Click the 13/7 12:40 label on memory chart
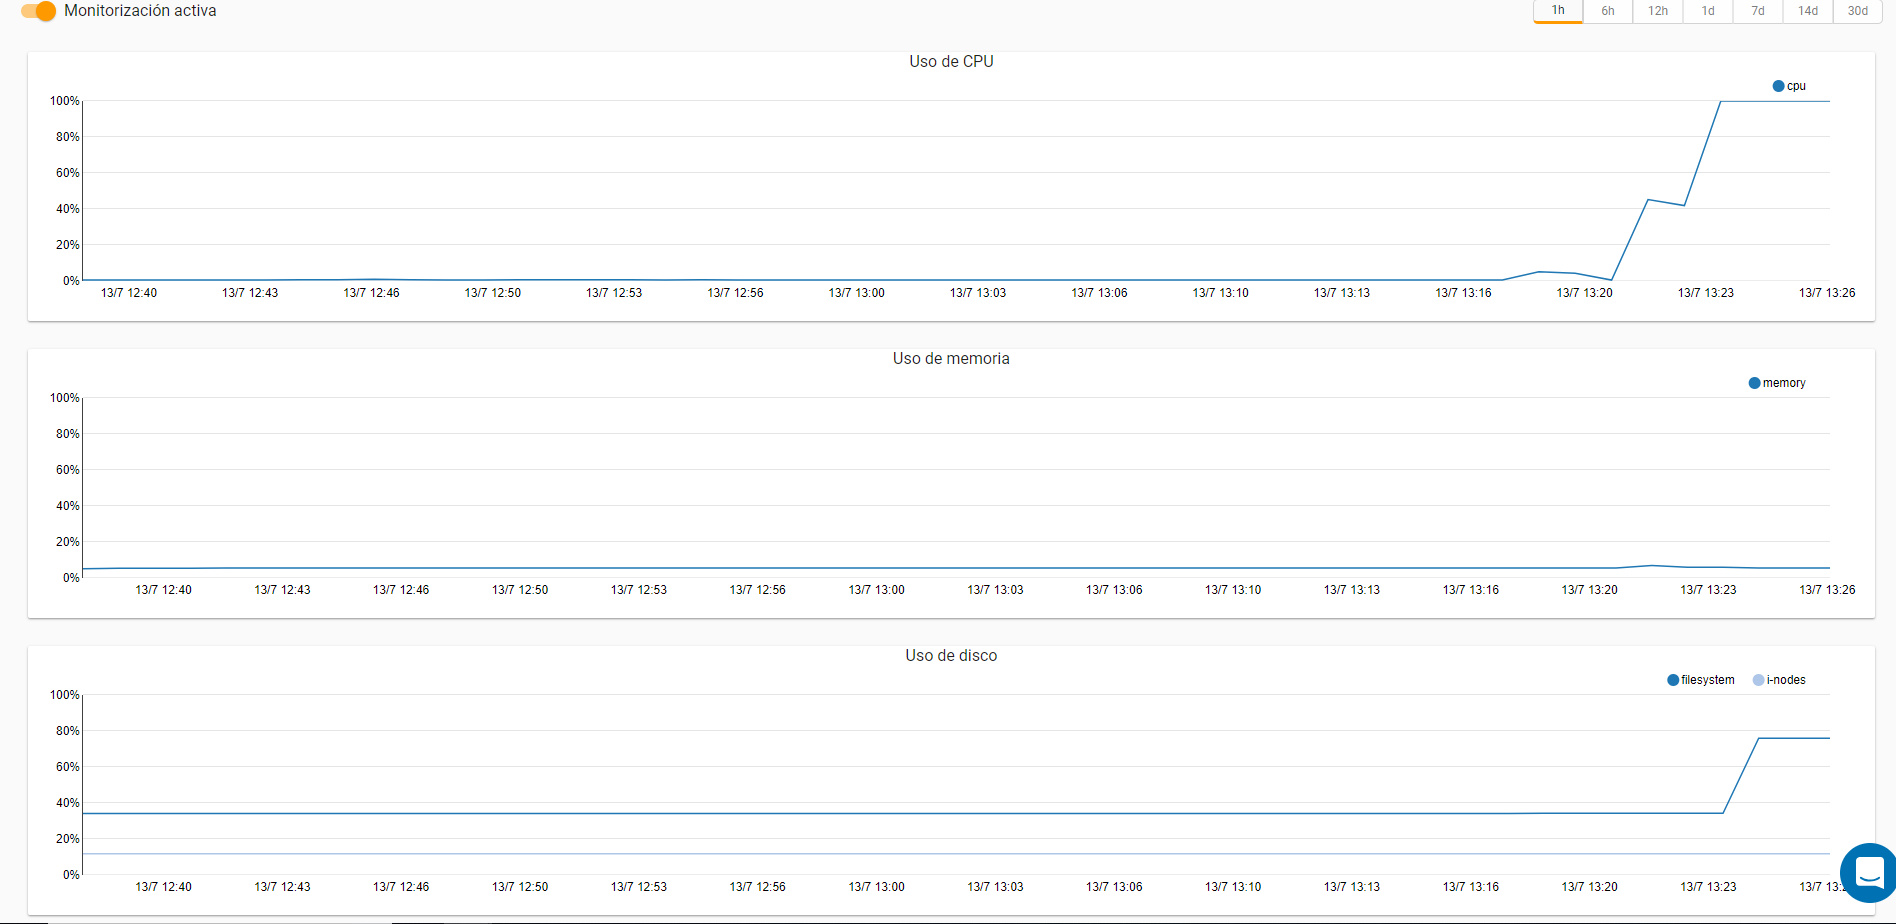 [164, 590]
